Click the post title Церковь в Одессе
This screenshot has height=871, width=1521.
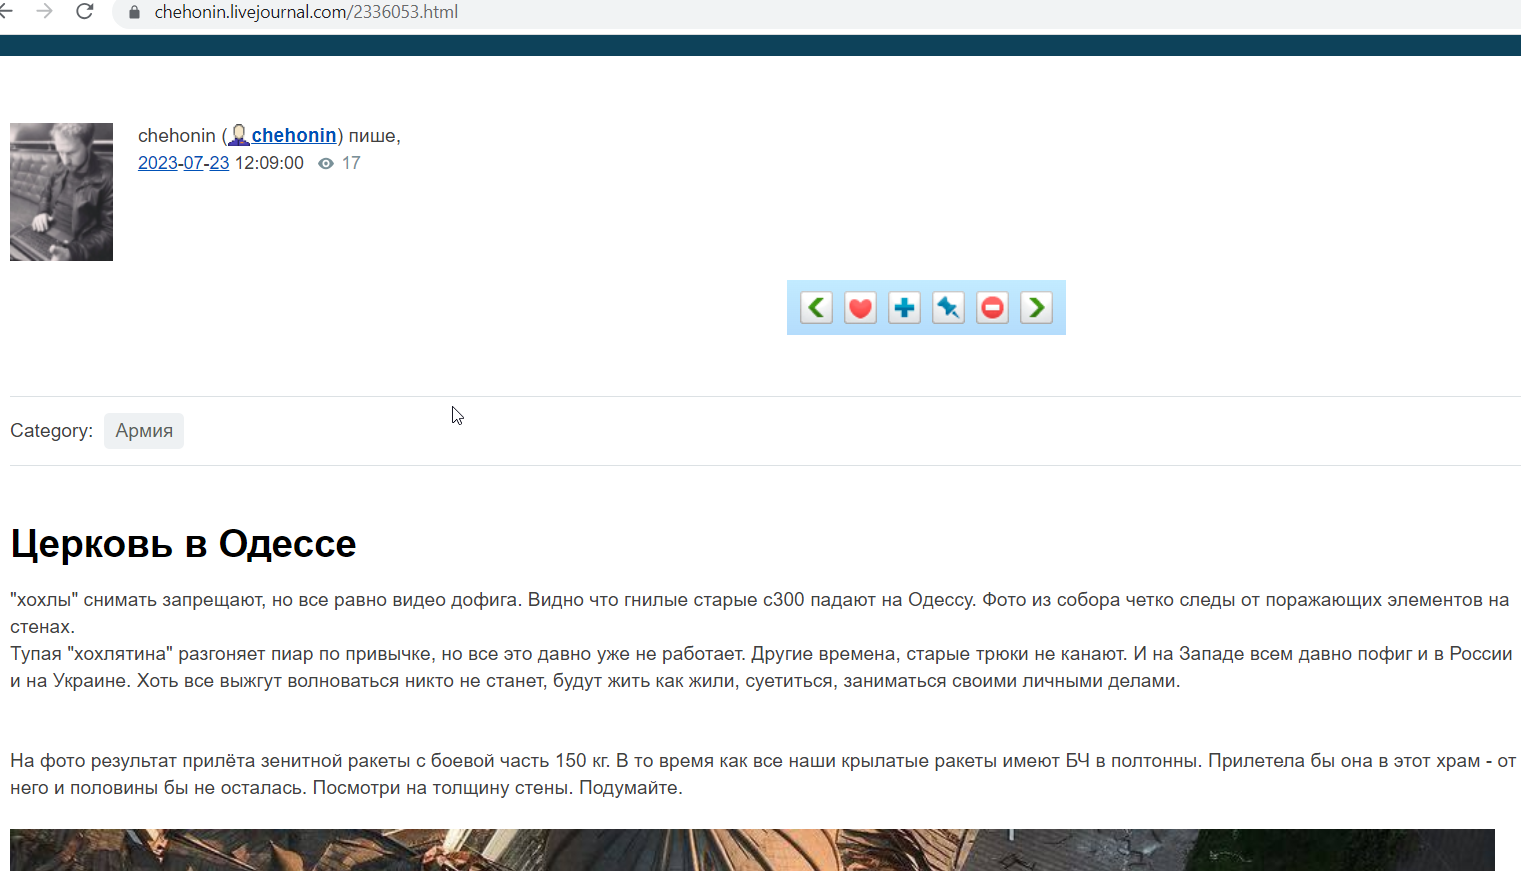point(183,544)
